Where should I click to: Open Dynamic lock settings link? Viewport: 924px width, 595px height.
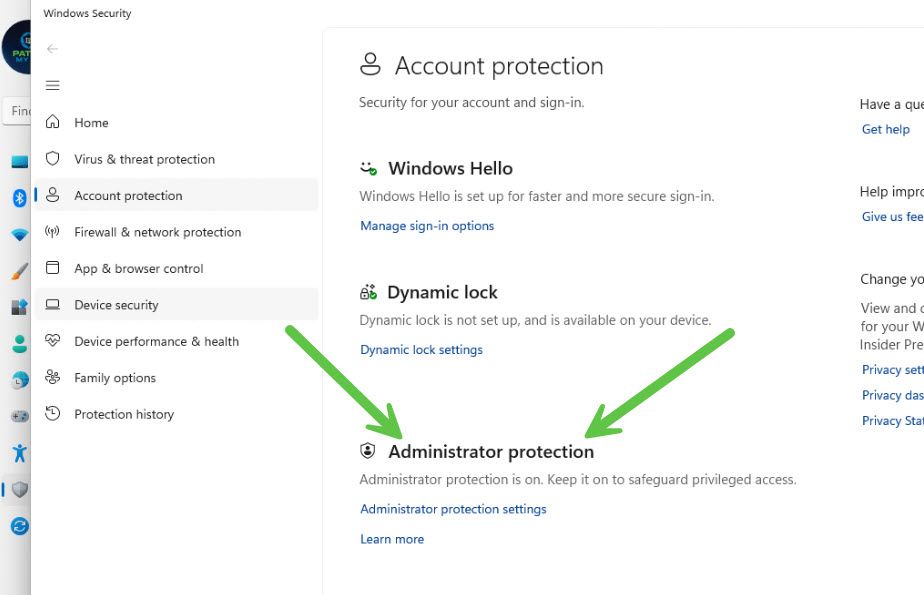coord(421,350)
